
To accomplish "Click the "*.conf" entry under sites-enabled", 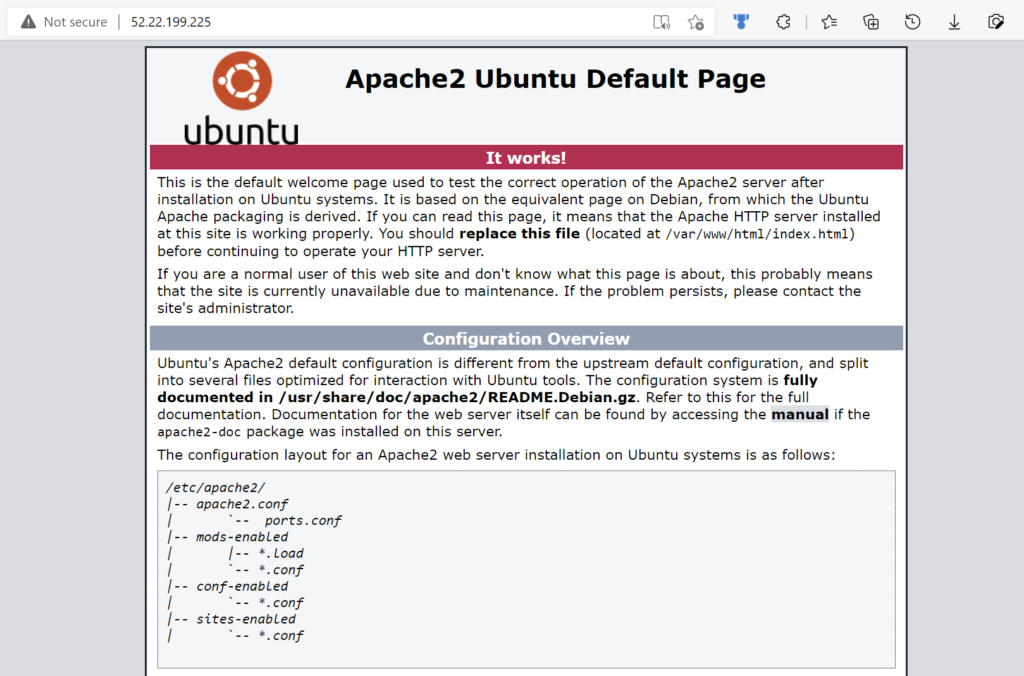I will 281,636.
